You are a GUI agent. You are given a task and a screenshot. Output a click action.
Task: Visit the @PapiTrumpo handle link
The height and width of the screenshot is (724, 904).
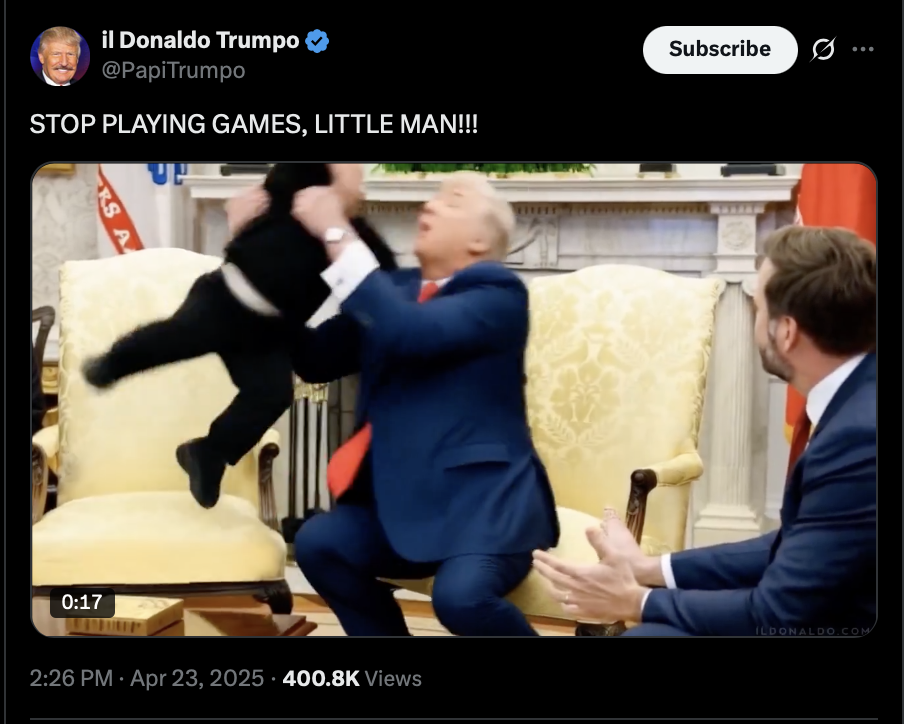coord(174,70)
